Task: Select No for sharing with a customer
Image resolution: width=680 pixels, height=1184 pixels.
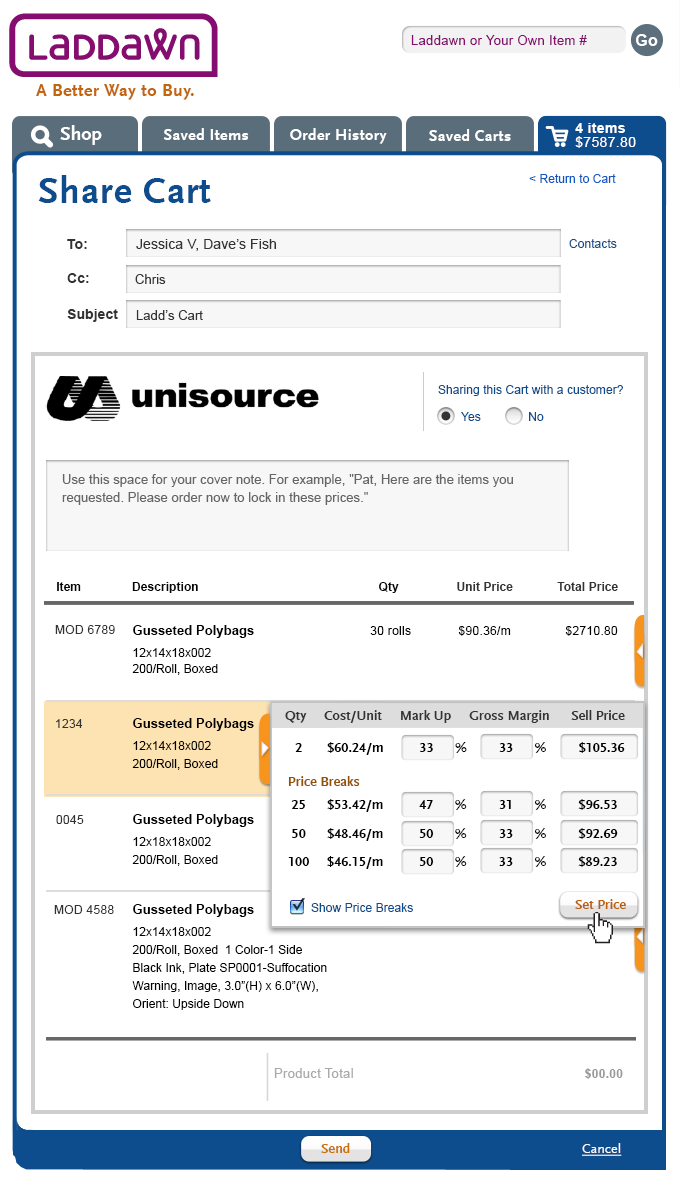Action: click(x=514, y=416)
